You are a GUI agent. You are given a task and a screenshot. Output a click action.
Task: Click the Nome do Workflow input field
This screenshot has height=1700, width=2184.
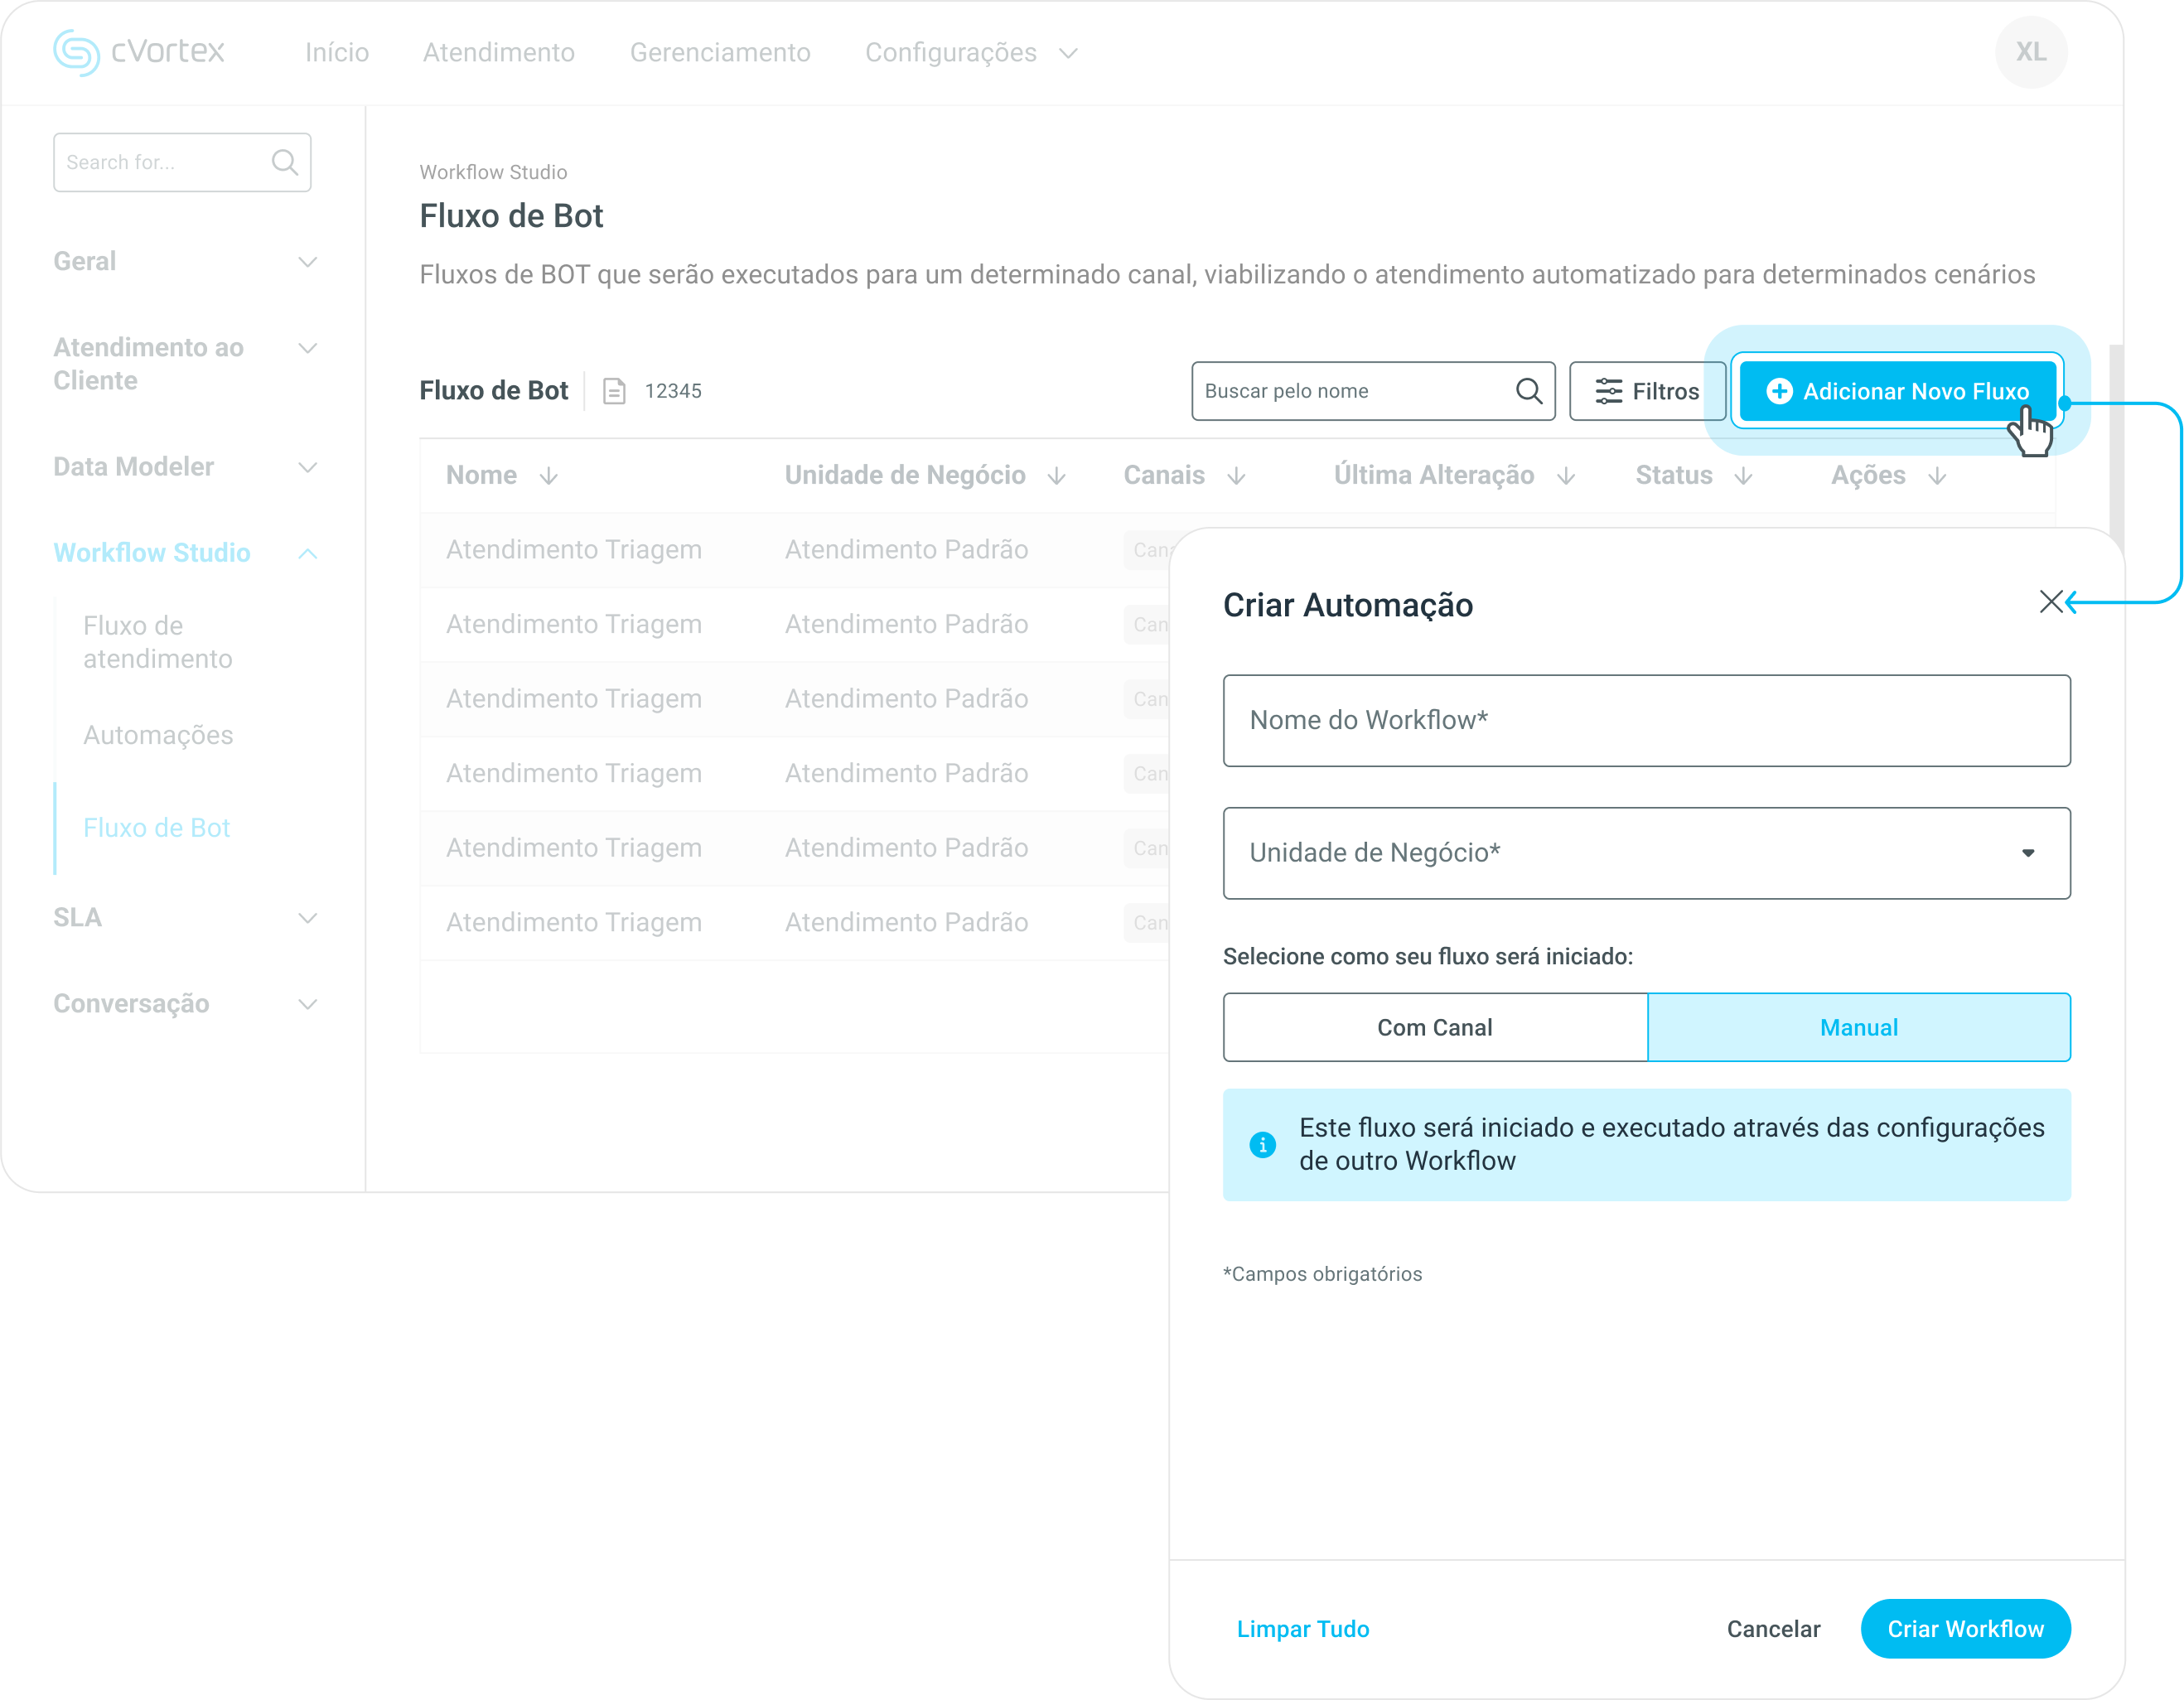point(1646,720)
